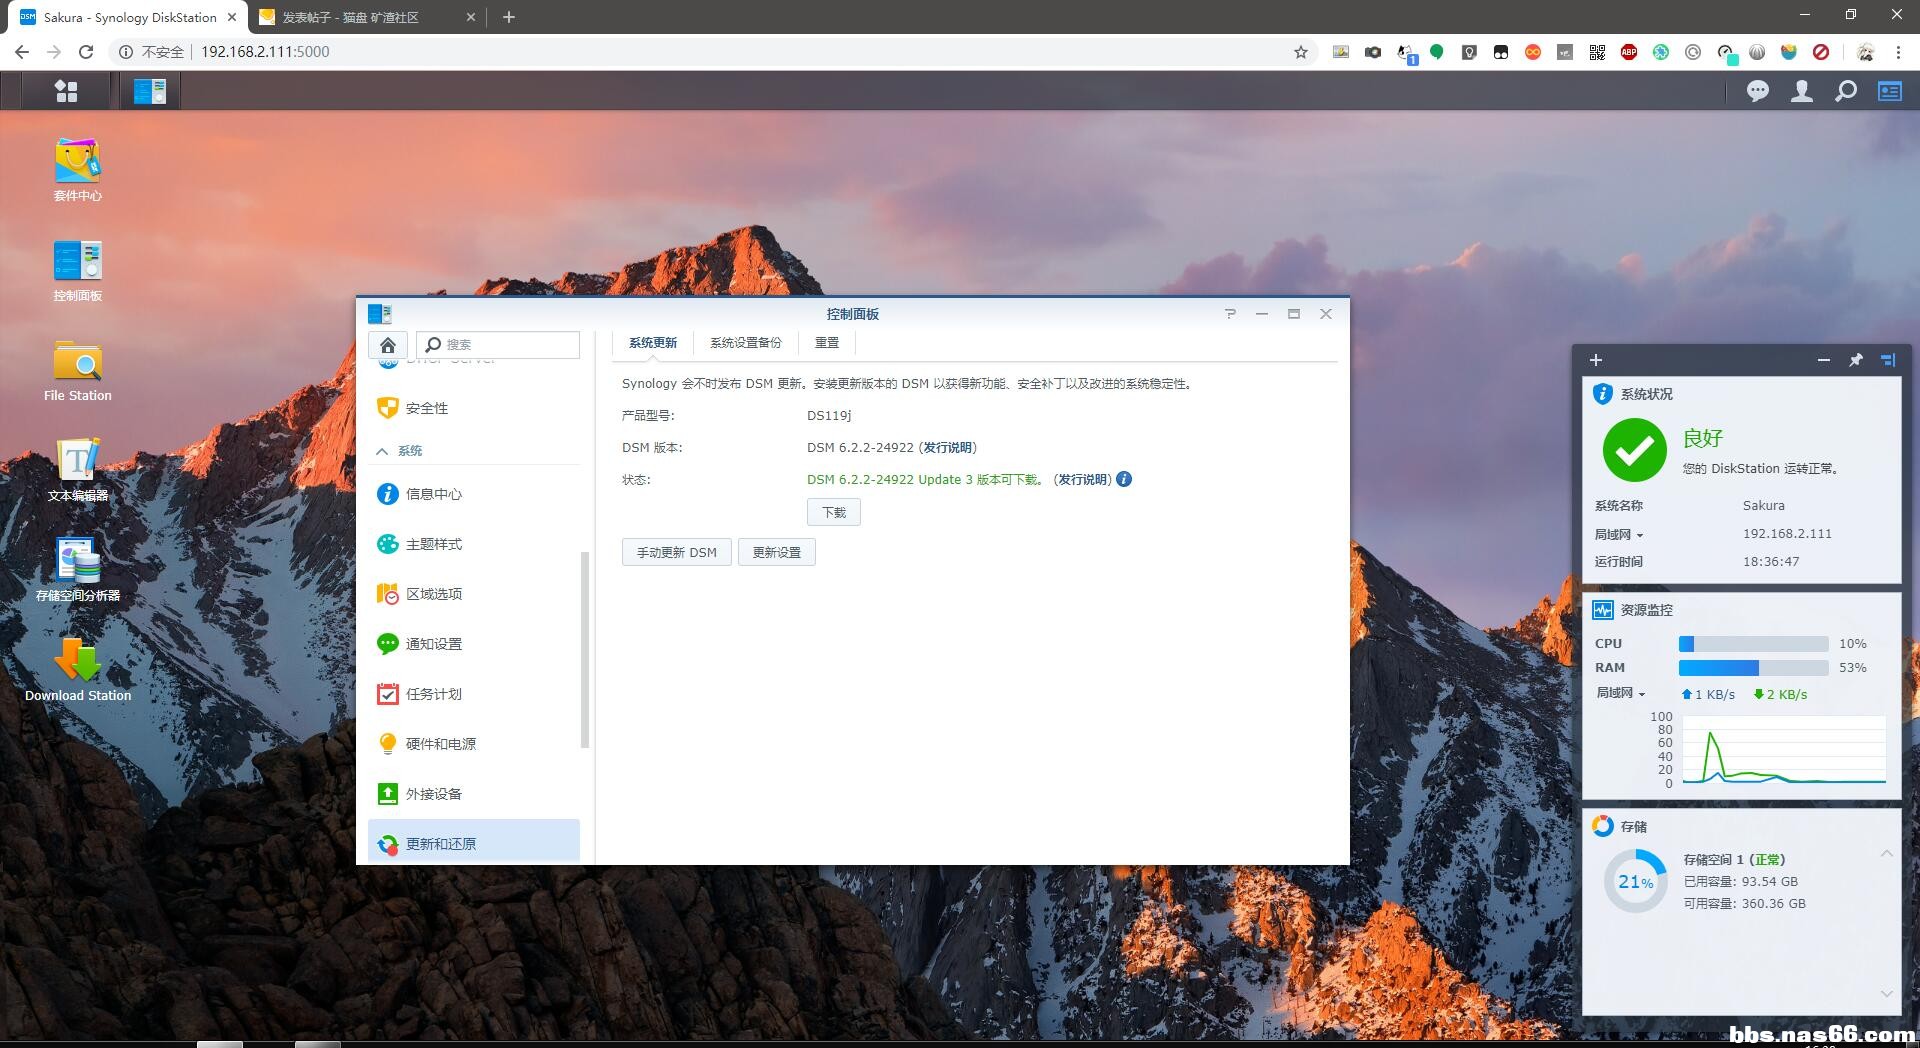Go to Control Panel home icon
Screen dimensions: 1920x1048
click(x=388, y=345)
